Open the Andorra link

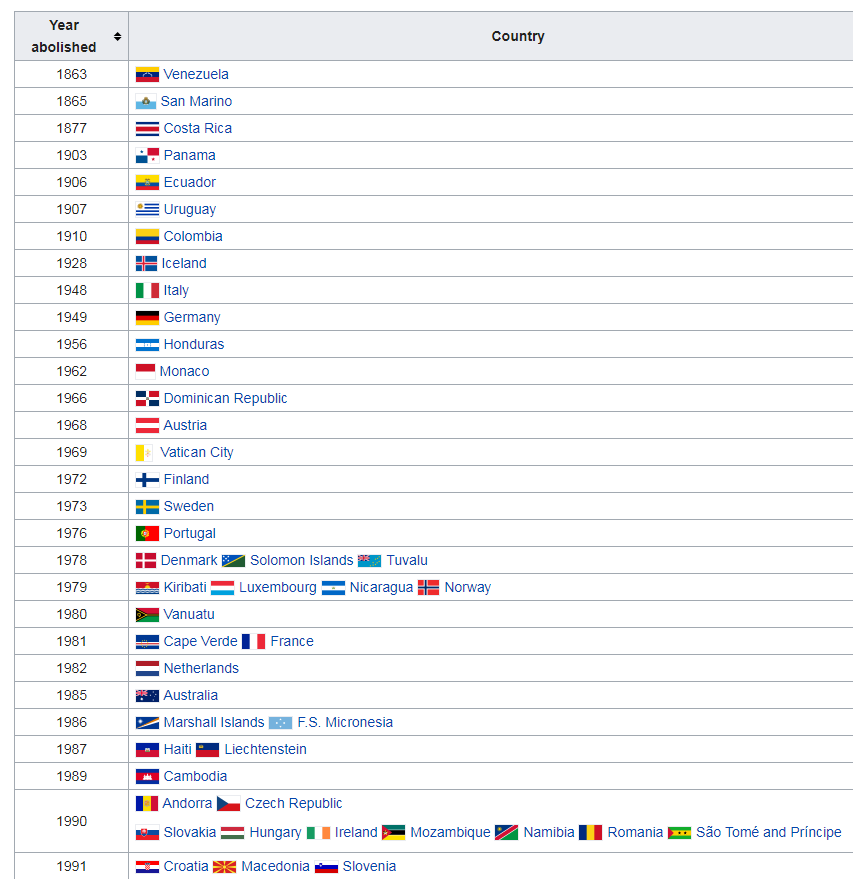187,803
